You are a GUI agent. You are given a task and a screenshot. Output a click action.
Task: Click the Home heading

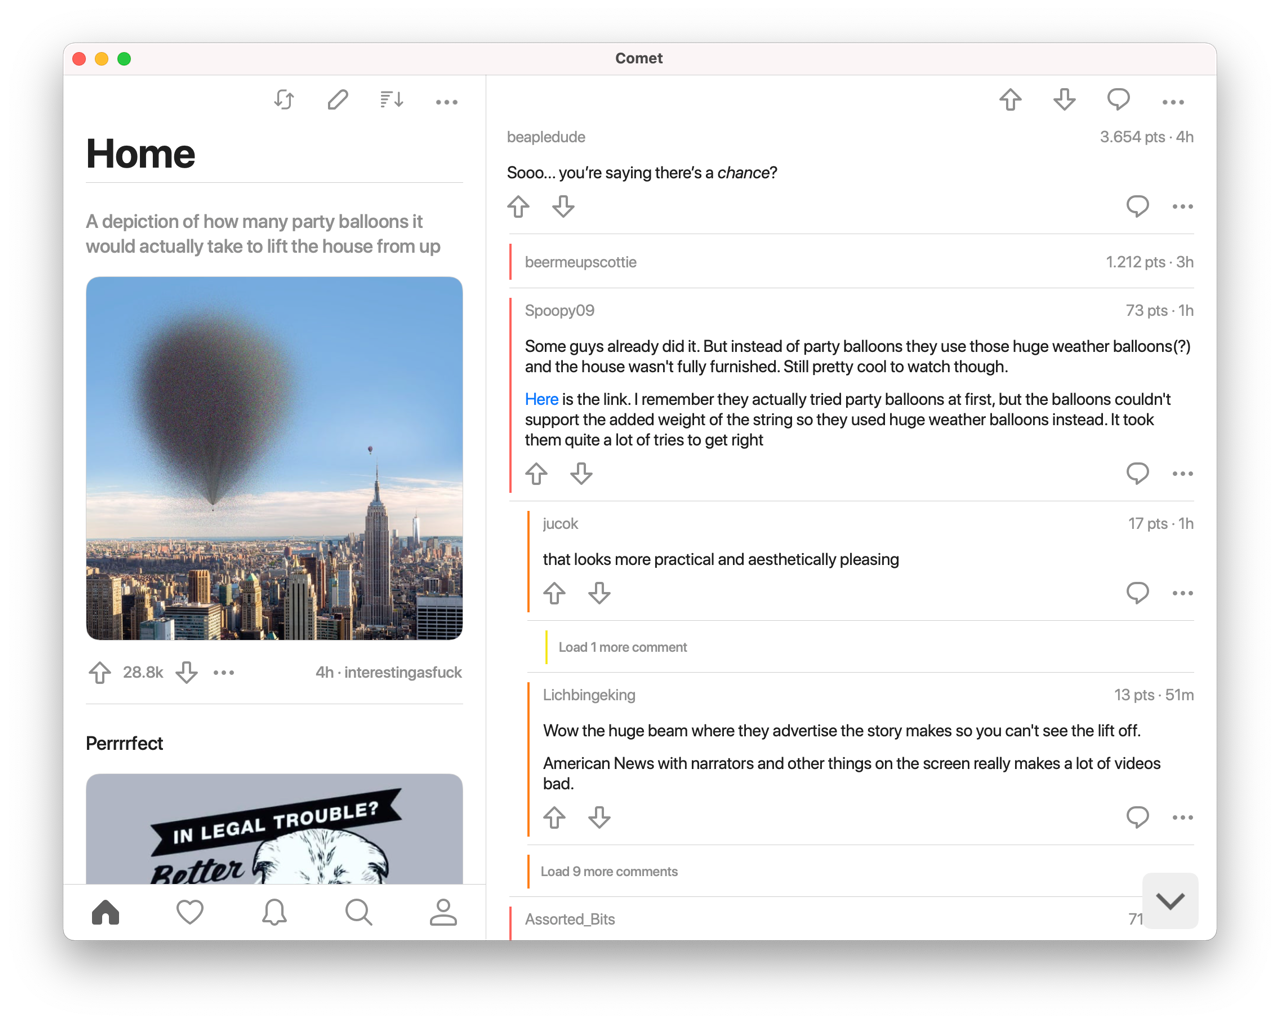coord(141,154)
